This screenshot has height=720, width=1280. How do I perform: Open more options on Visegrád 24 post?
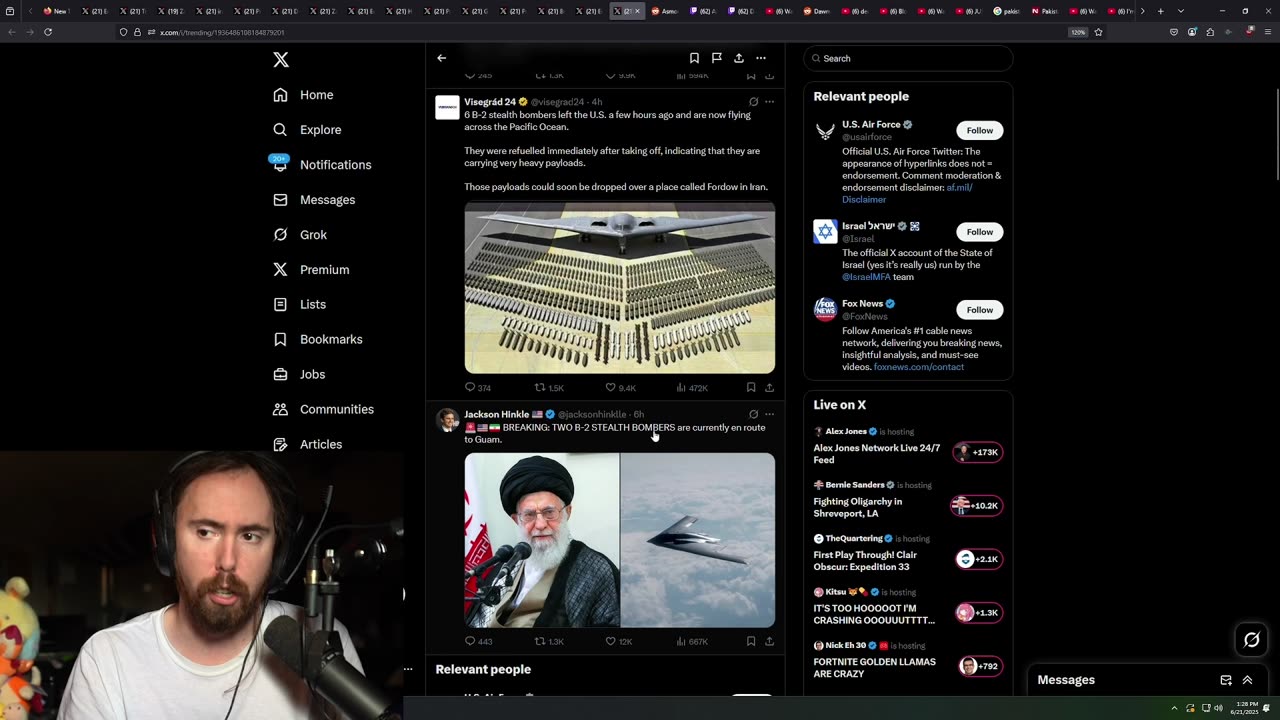point(769,102)
